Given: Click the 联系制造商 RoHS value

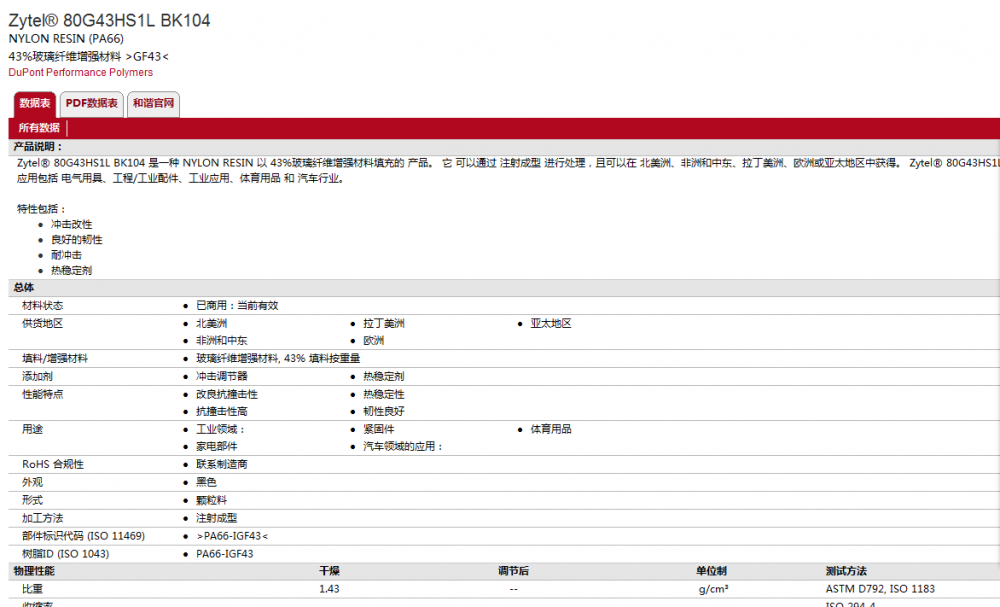Looking at the screenshot, I should coord(221,464).
